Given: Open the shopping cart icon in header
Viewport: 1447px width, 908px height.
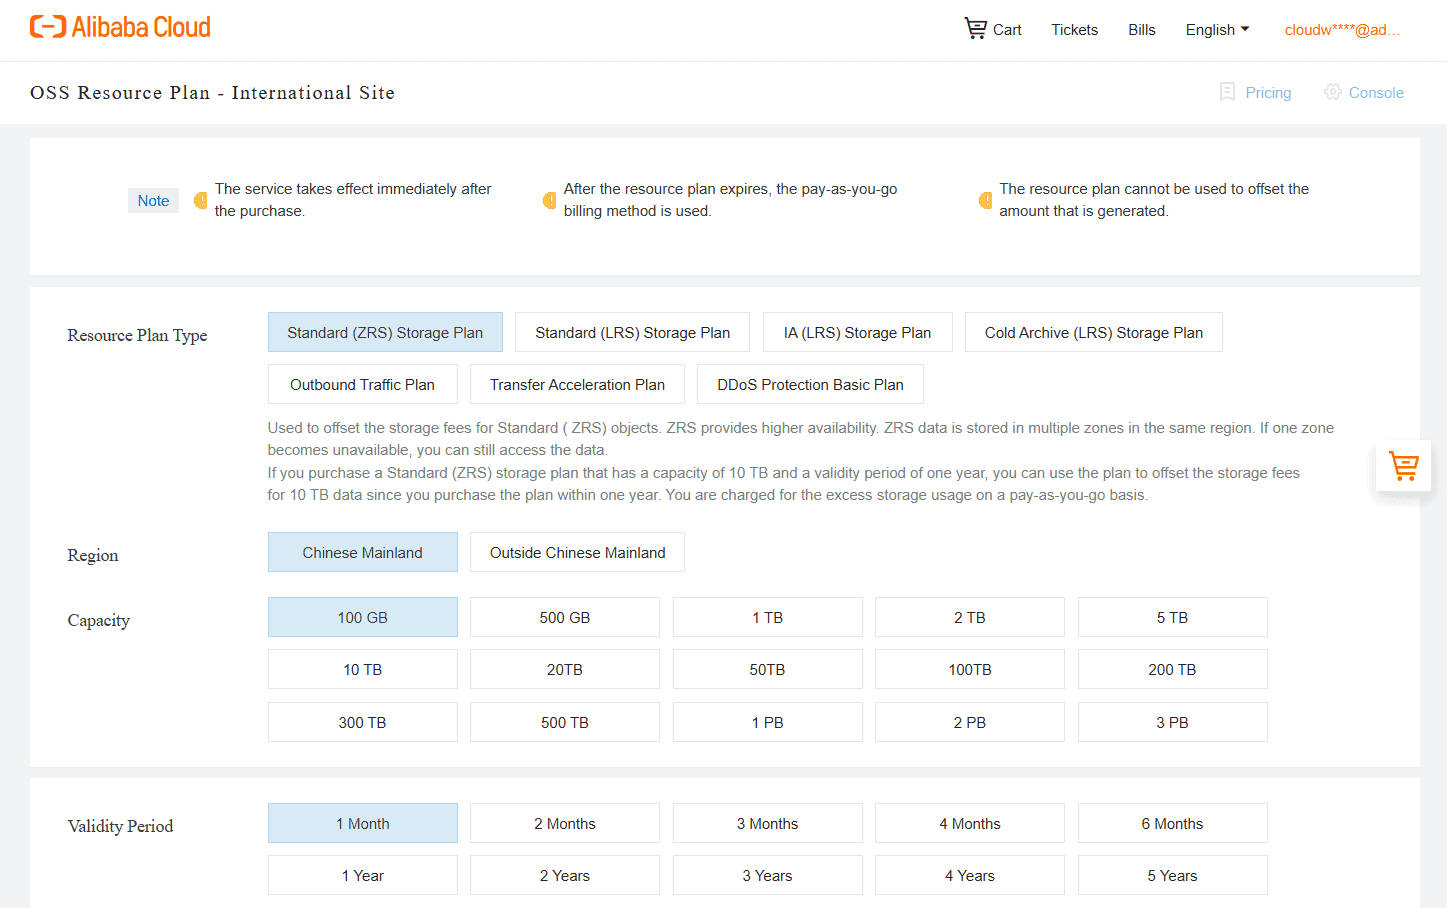Looking at the screenshot, I should (x=975, y=28).
